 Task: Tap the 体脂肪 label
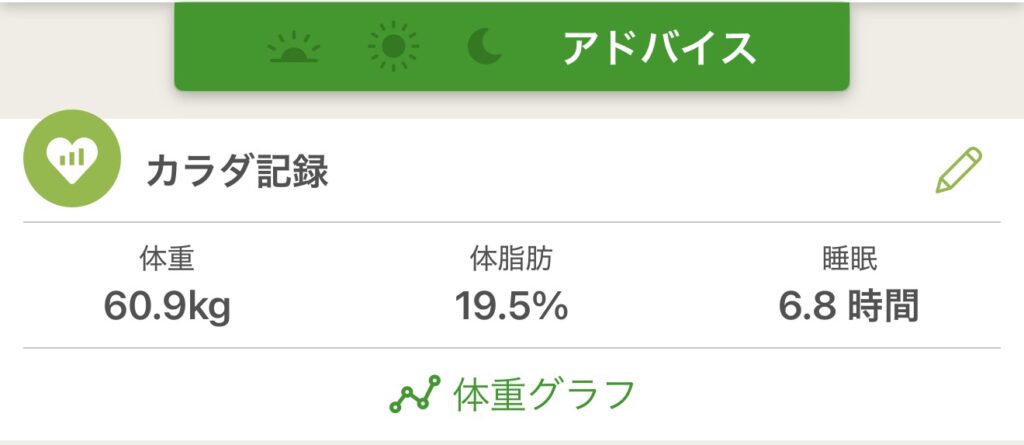tap(511, 260)
